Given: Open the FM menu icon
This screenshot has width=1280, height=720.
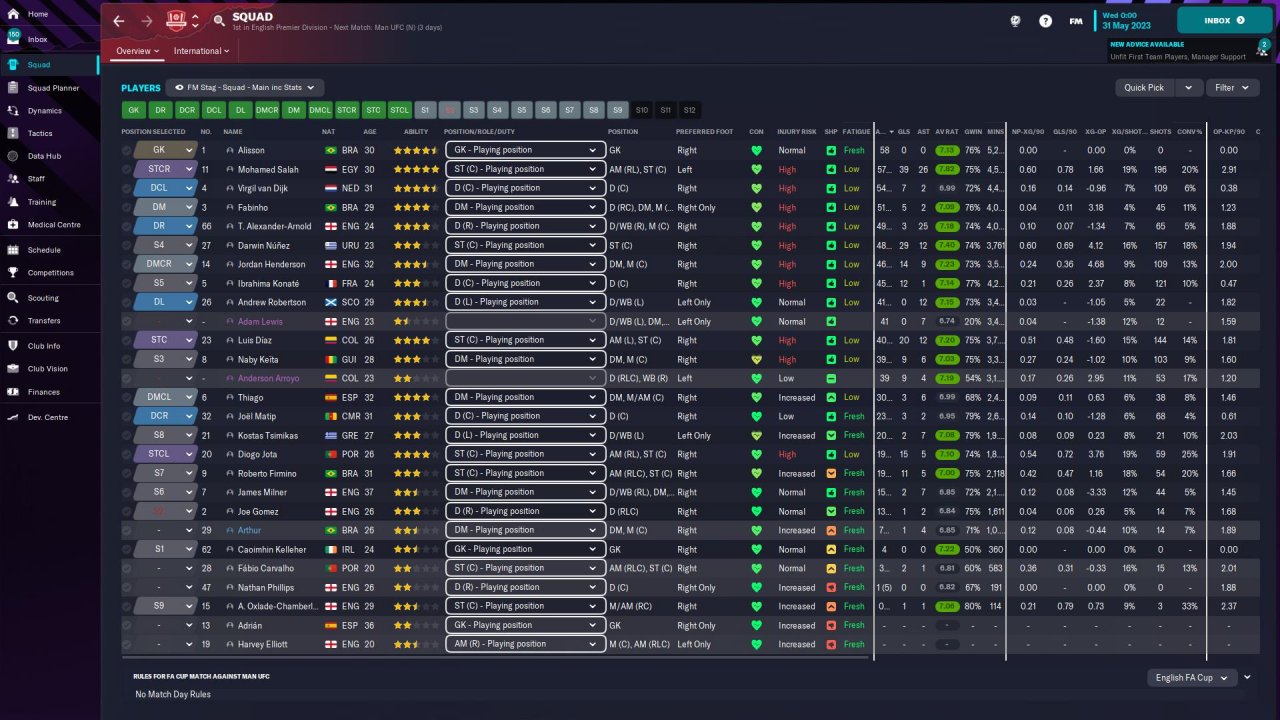Looking at the screenshot, I should click(x=1076, y=20).
